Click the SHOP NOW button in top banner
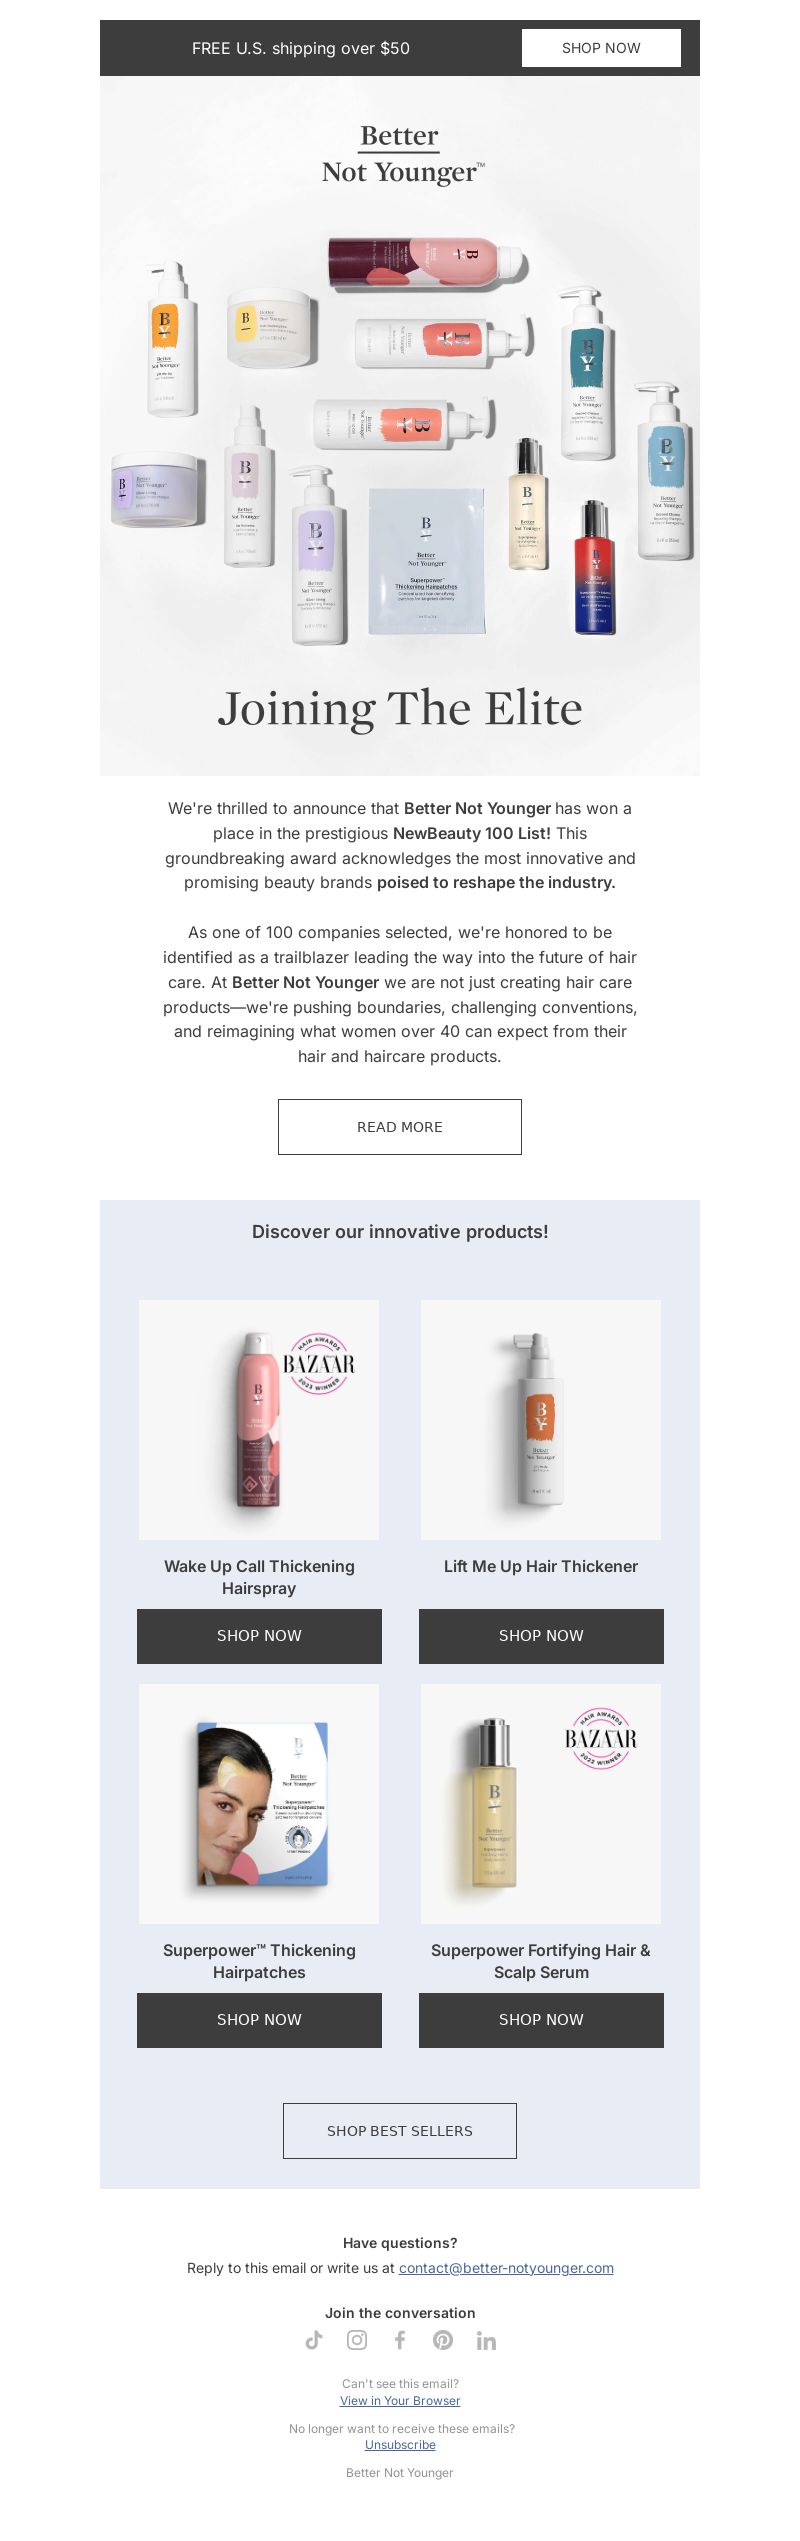Image resolution: width=800 pixels, height=2541 pixels. point(601,48)
